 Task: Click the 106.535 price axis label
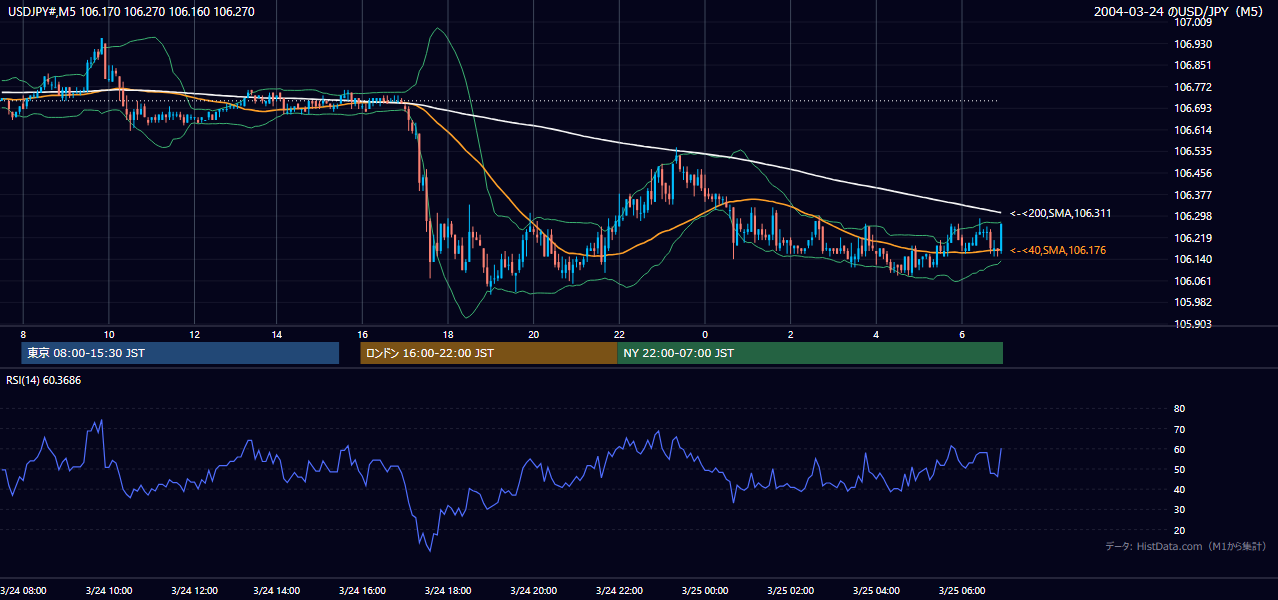[x=1193, y=151]
